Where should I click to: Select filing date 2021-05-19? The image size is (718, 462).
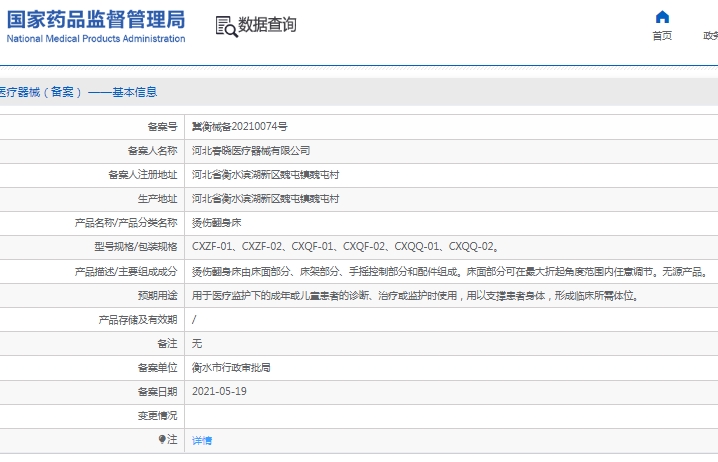tap(219, 391)
